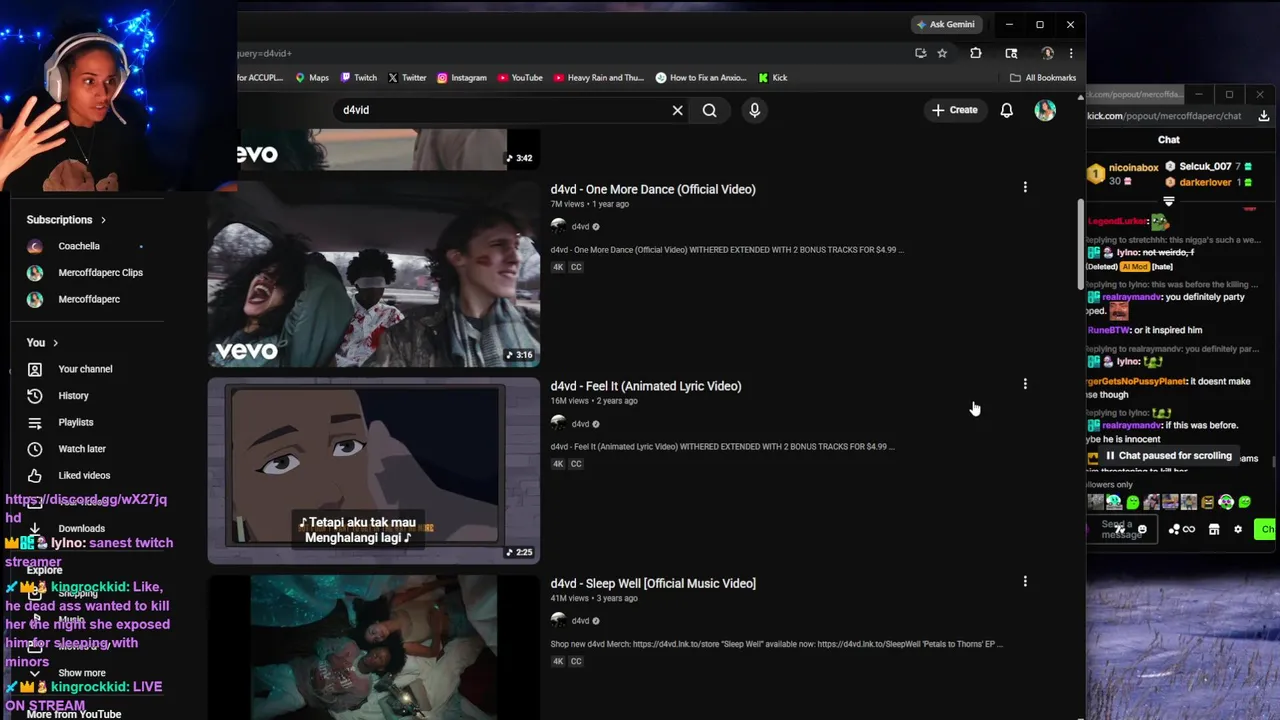The height and width of the screenshot is (720, 1280).
Task: Open options for Sleep Well video
Action: click(x=1025, y=581)
